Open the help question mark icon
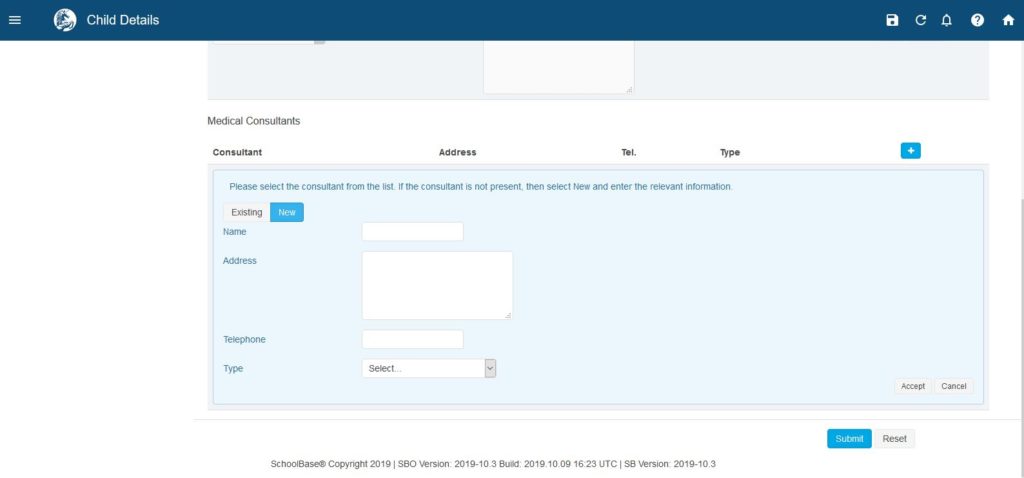The width and height of the screenshot is (1024, 478). [977, 20]
